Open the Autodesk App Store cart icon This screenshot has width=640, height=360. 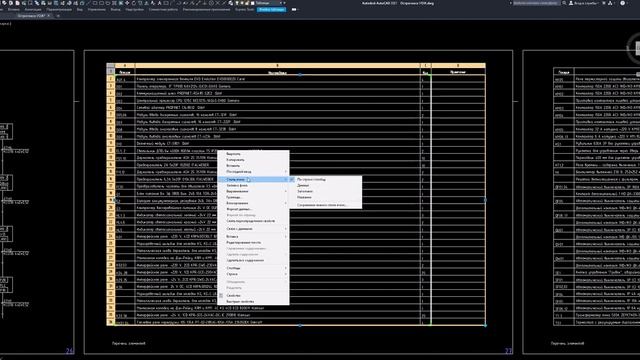[604, 3]
